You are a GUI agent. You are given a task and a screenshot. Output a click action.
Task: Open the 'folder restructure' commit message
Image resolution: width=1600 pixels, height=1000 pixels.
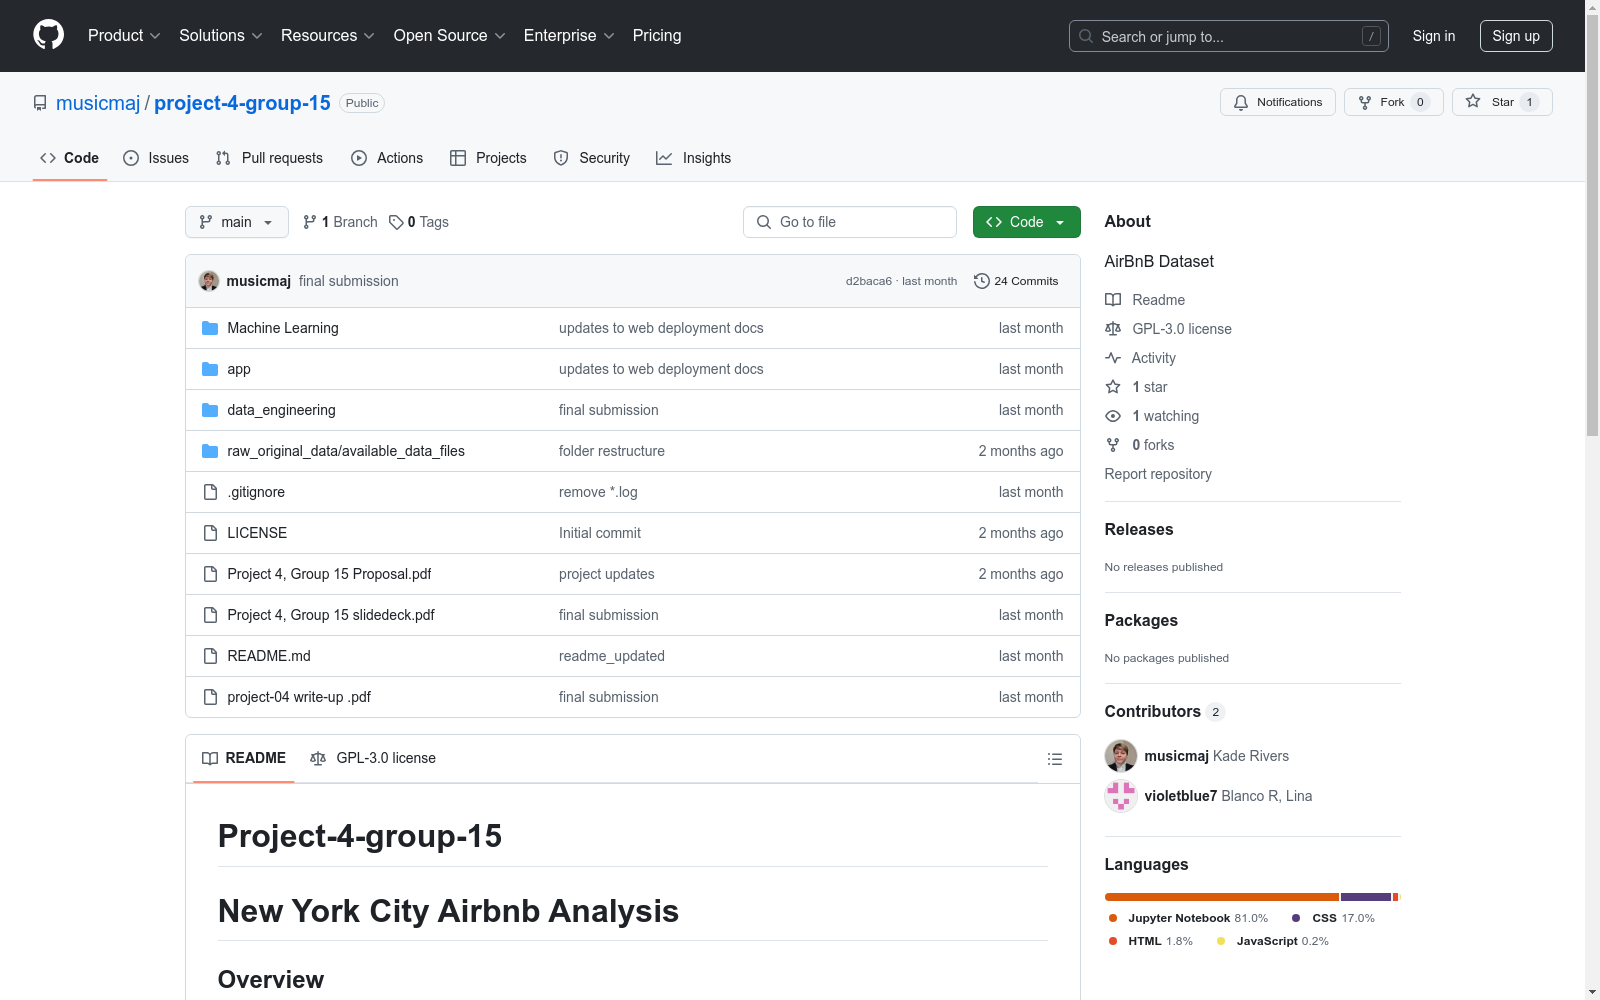[x=612, y=451]
